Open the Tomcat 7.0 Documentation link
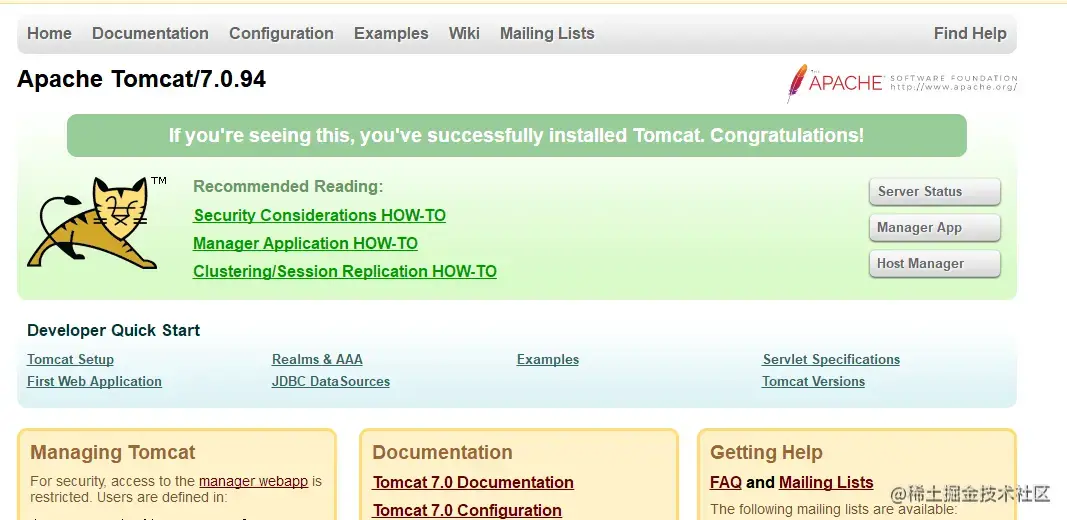 [474, 483]
